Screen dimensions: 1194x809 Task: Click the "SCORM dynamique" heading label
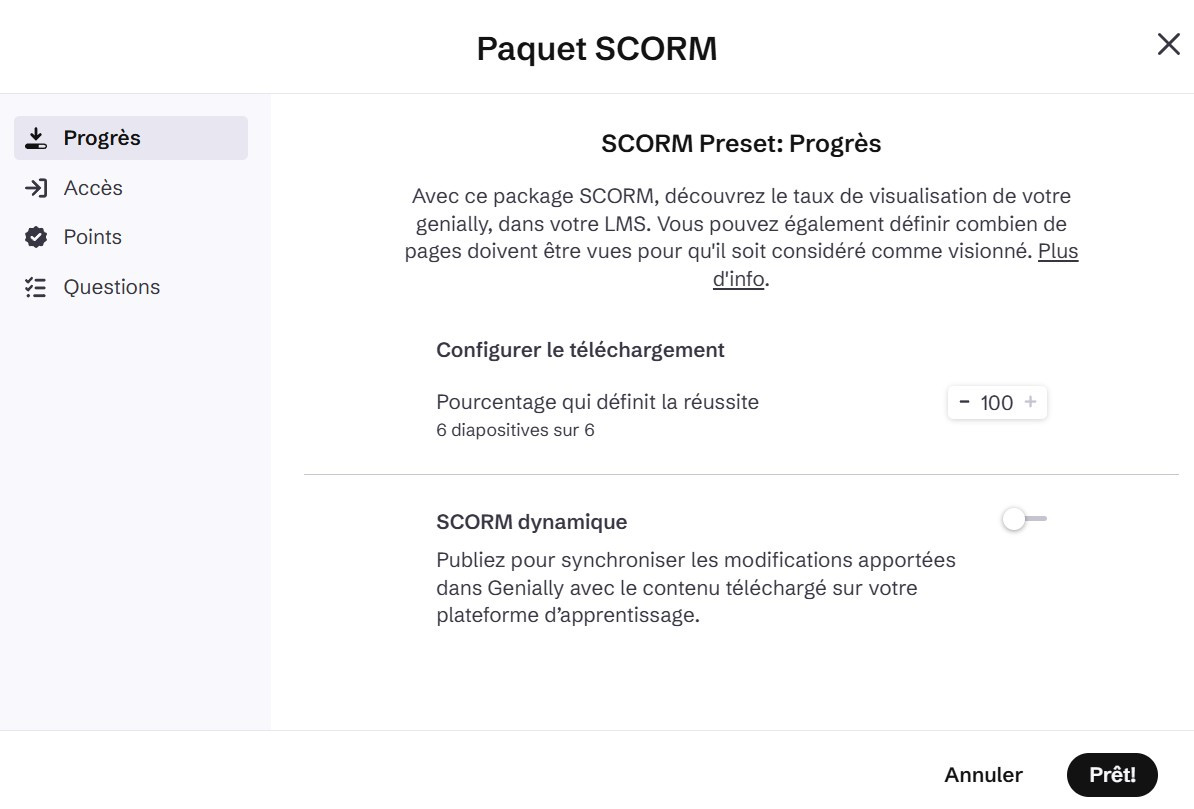(x=532, y=521)
